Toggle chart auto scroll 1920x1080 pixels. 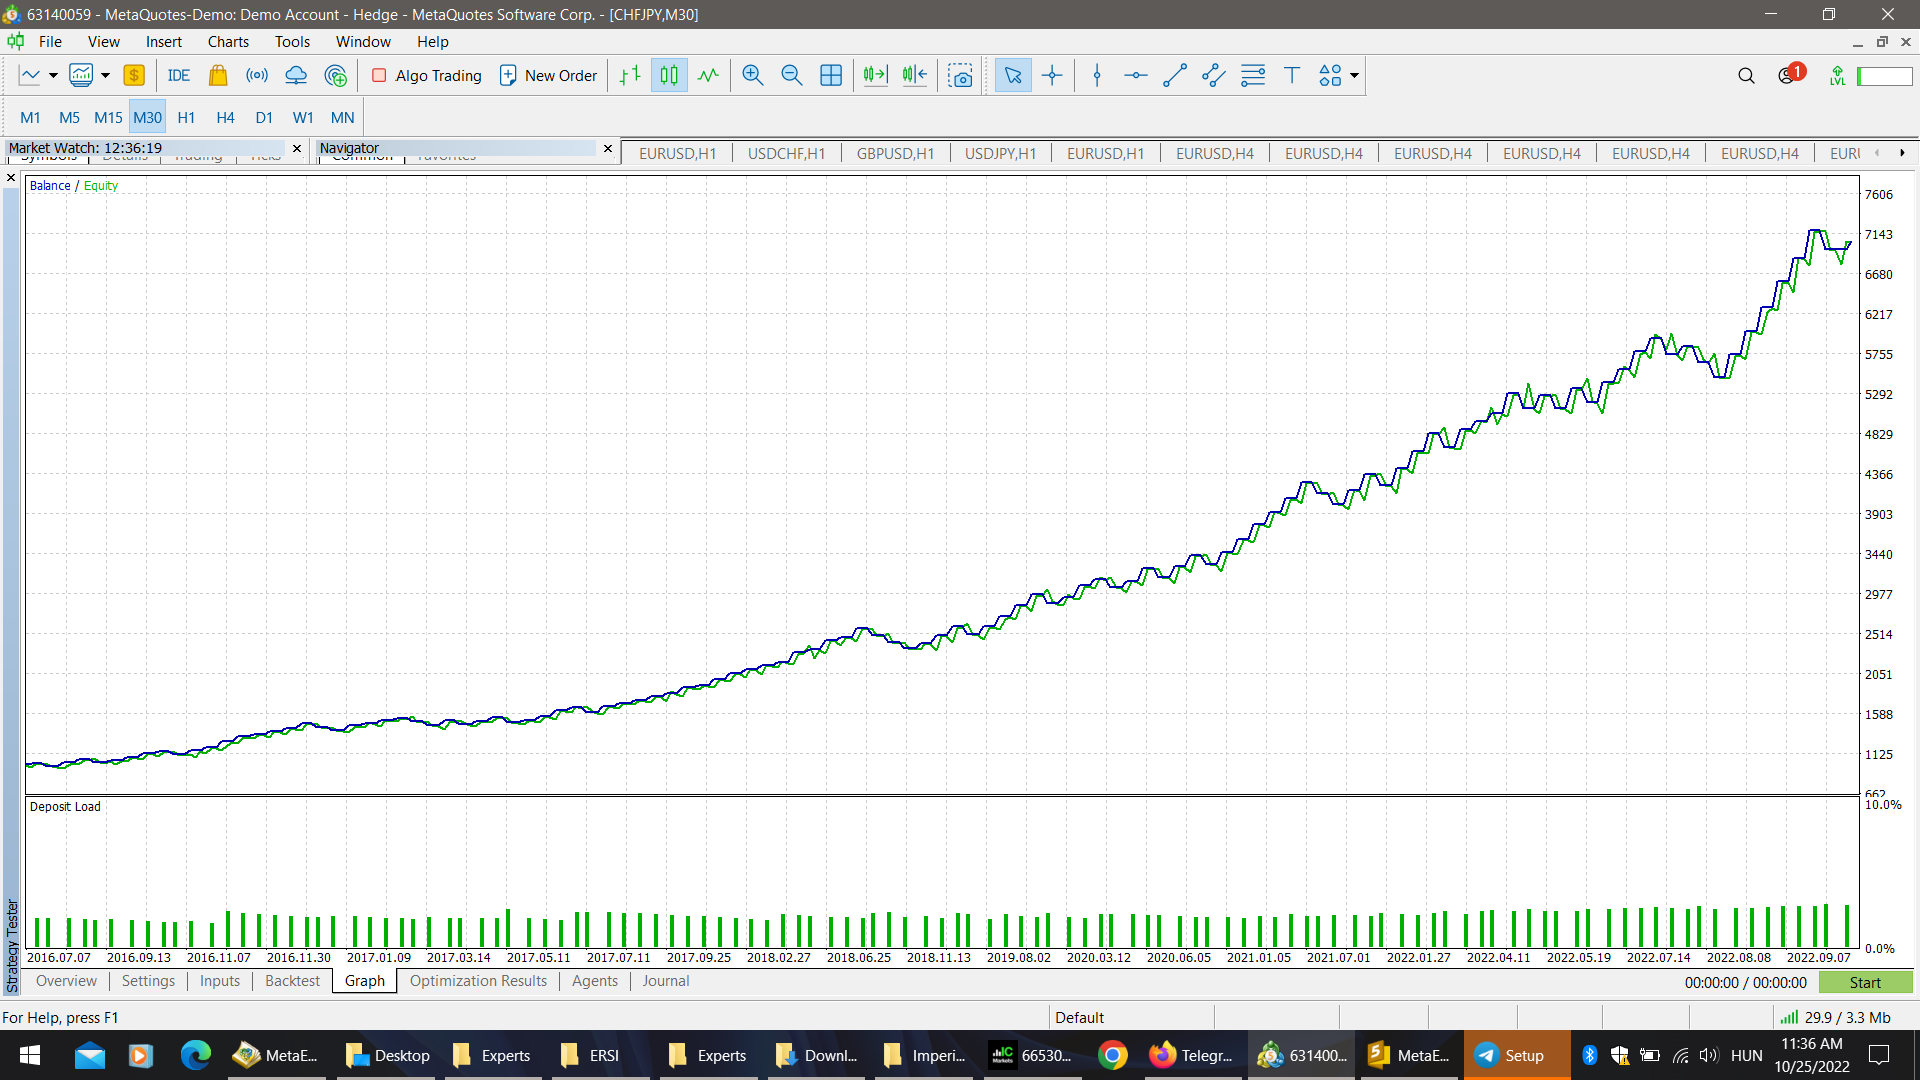(x=876, y=75)
